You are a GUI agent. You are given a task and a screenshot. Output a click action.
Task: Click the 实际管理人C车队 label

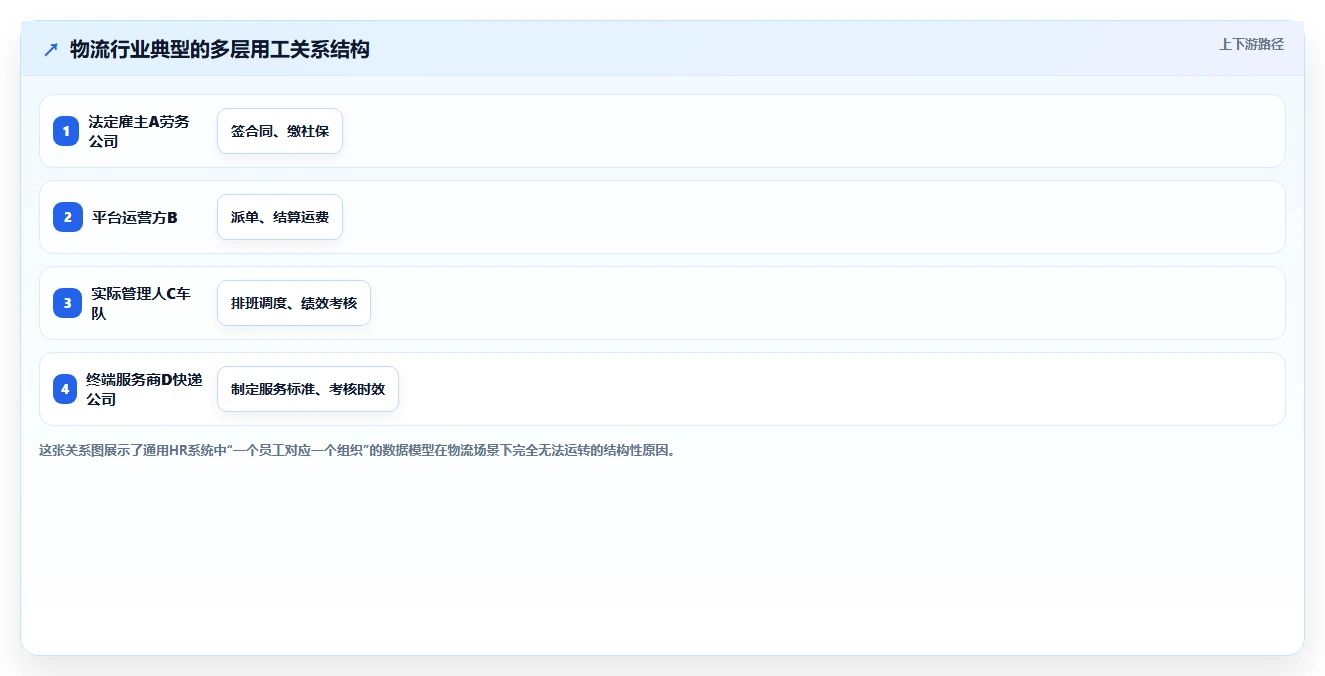point(140,303)
